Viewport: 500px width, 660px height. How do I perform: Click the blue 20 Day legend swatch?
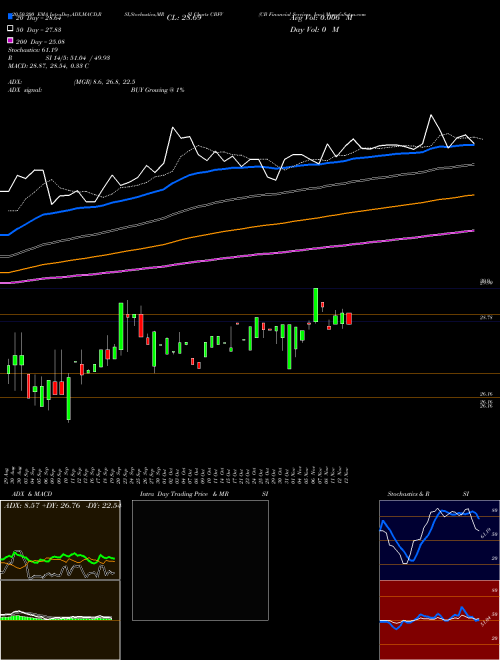click(x=11, y=16)
